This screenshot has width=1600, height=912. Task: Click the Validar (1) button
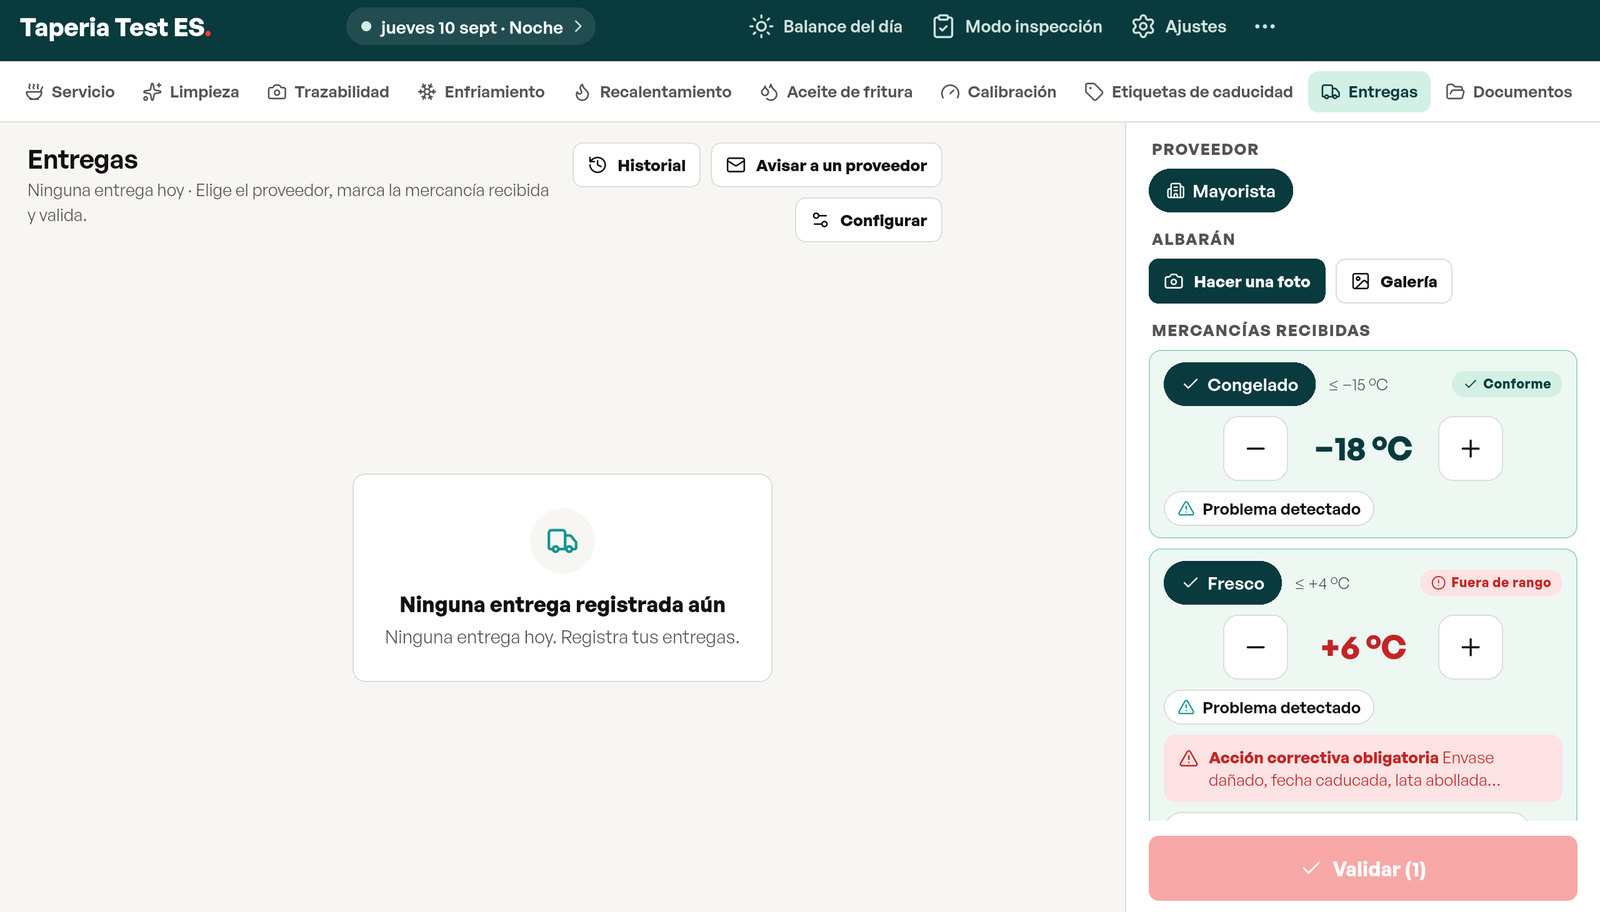tap(1363, 869)
